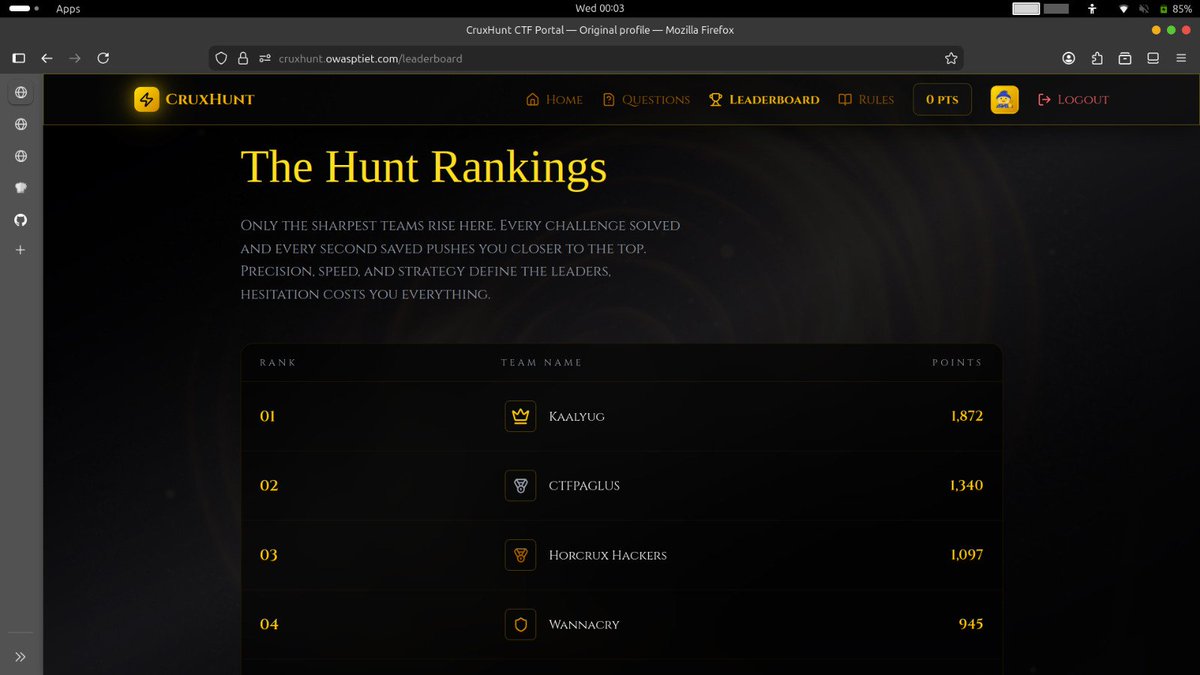Click rank number 04
This screenshot has height=675, width=1200.
(x=268, y=624)
